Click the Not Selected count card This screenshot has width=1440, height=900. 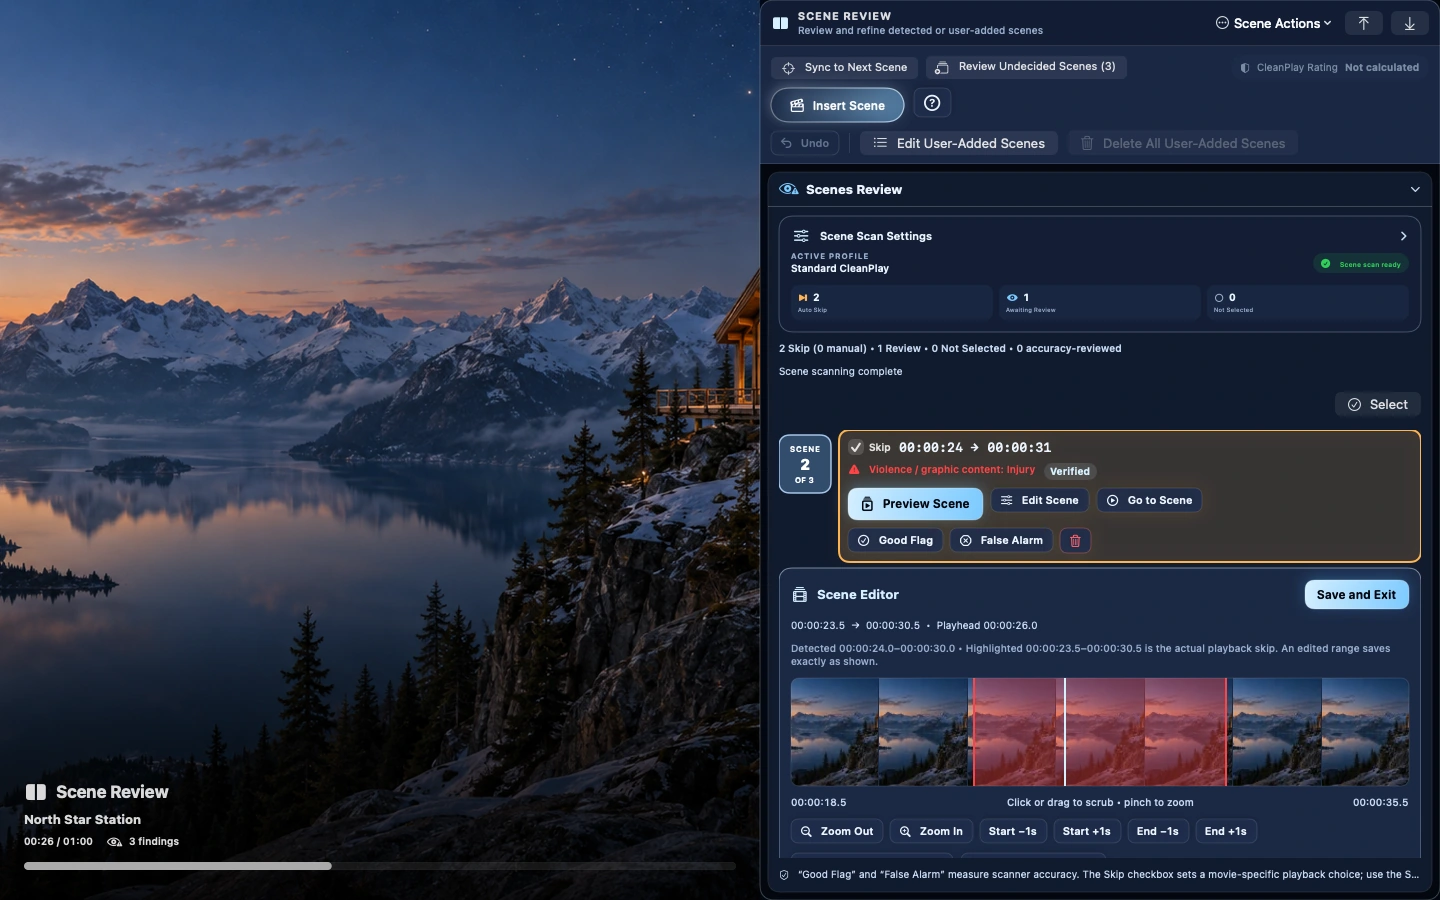1307,302
